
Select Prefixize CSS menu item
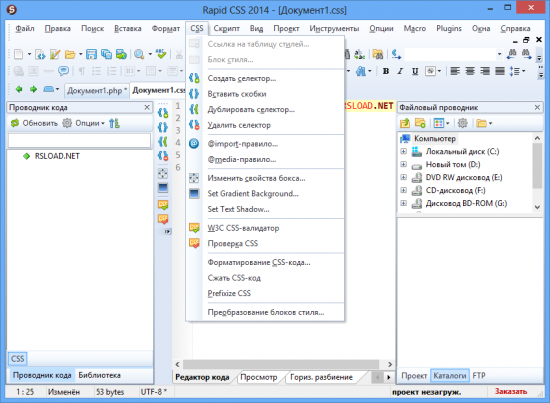[265, 293]
